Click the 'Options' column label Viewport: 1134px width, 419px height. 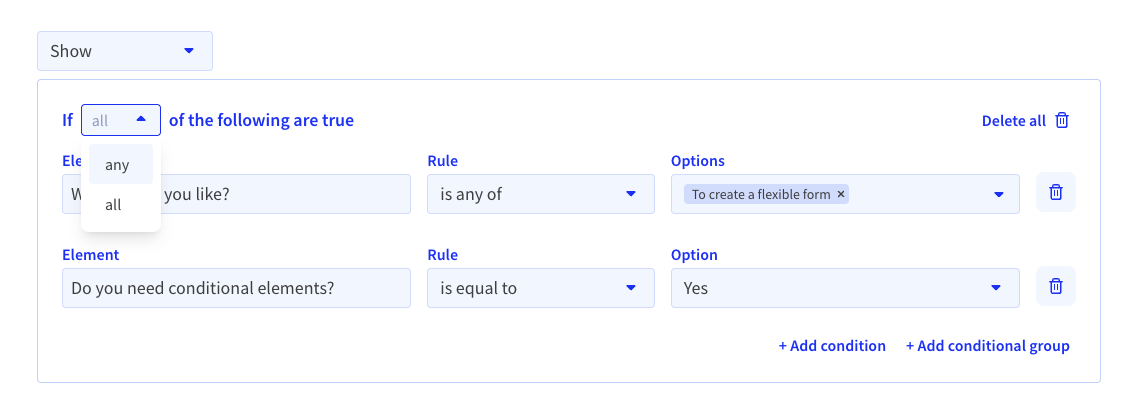pos(697,161)
